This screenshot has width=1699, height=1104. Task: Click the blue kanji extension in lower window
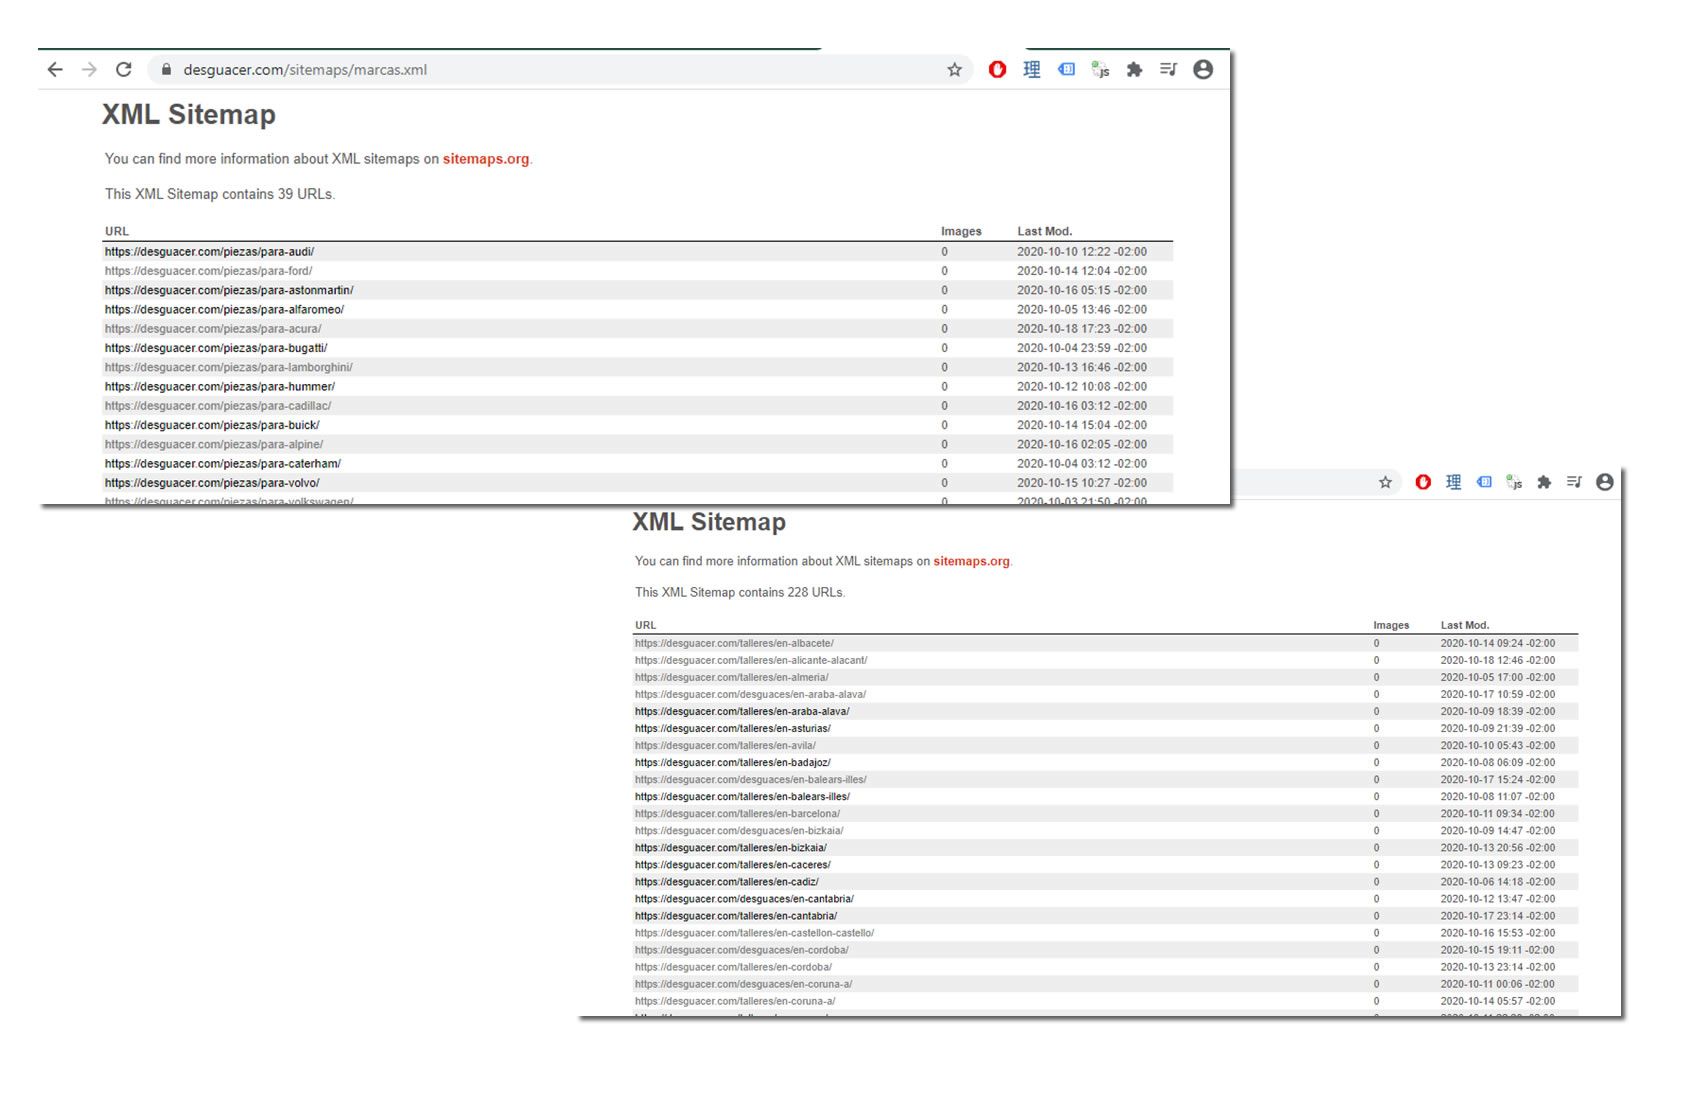click(1453, 483)
